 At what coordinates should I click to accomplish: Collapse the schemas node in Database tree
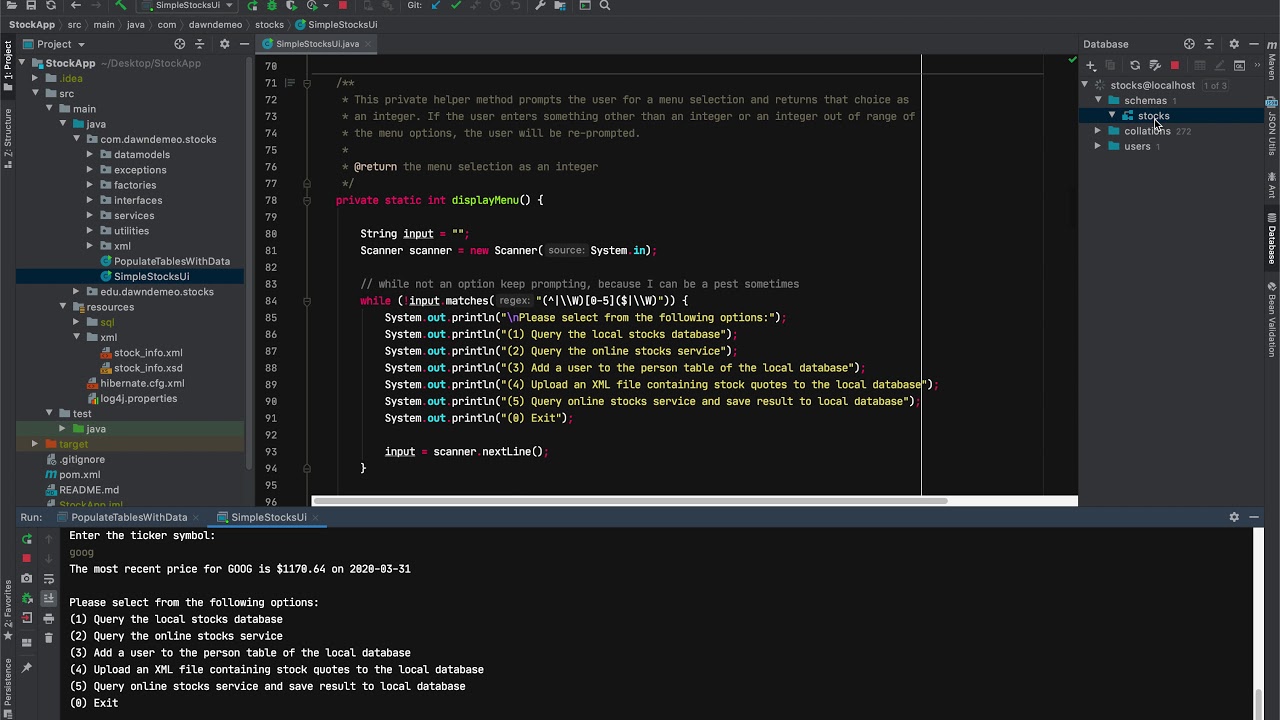1098,100
